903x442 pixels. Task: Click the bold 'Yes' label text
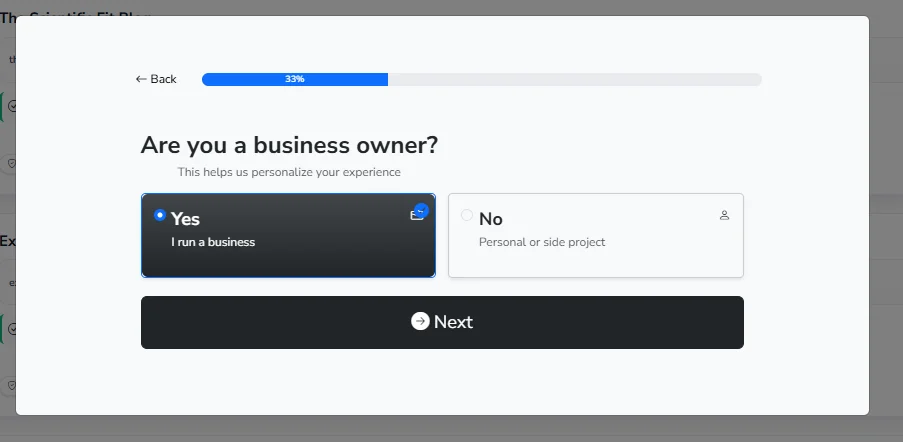(x=185, y=219)
